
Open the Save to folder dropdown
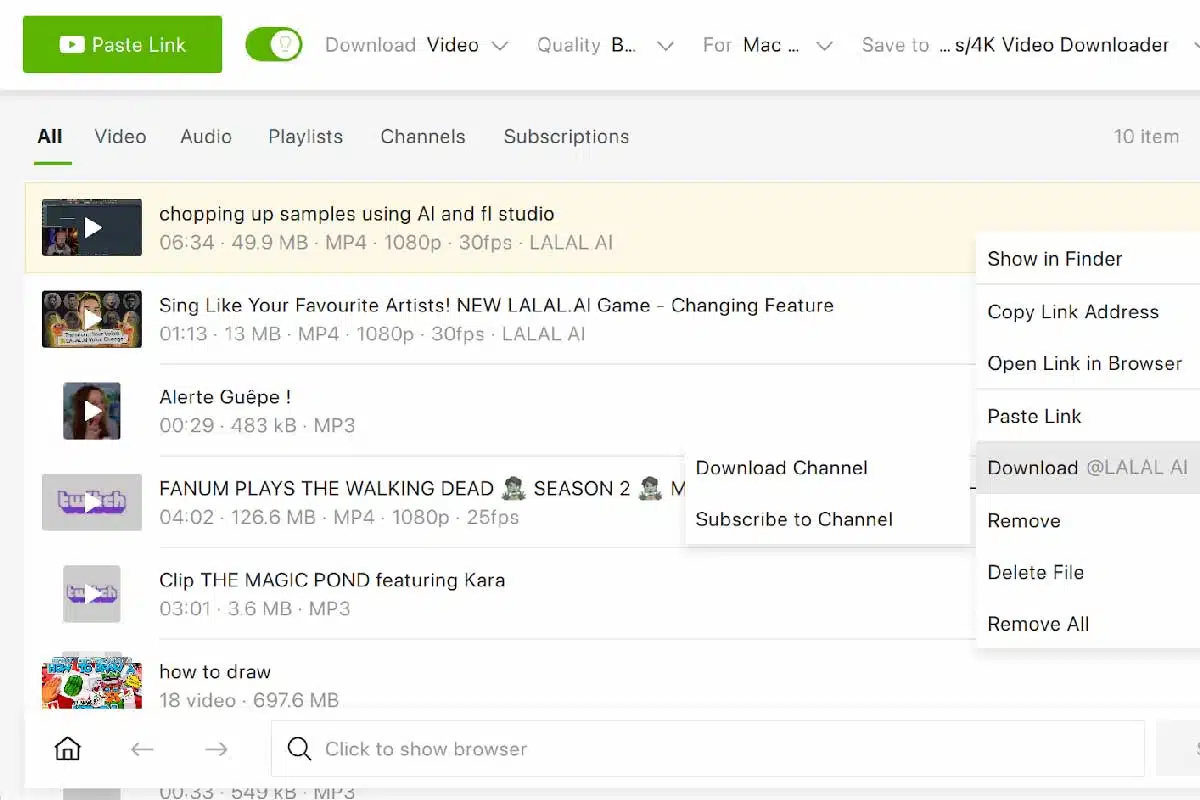[1030, 45]
